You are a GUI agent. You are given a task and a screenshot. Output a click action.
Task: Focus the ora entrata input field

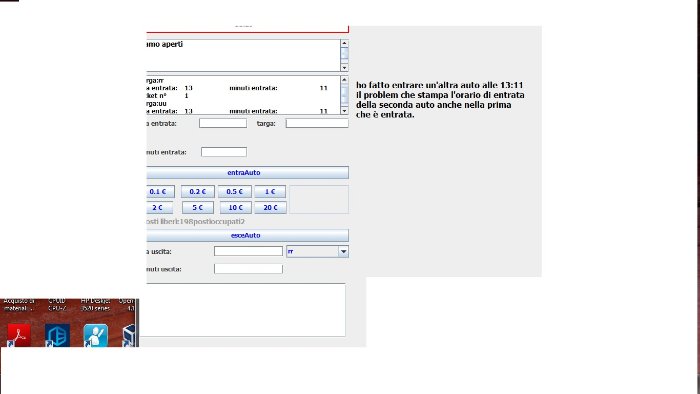coord(223,123)
